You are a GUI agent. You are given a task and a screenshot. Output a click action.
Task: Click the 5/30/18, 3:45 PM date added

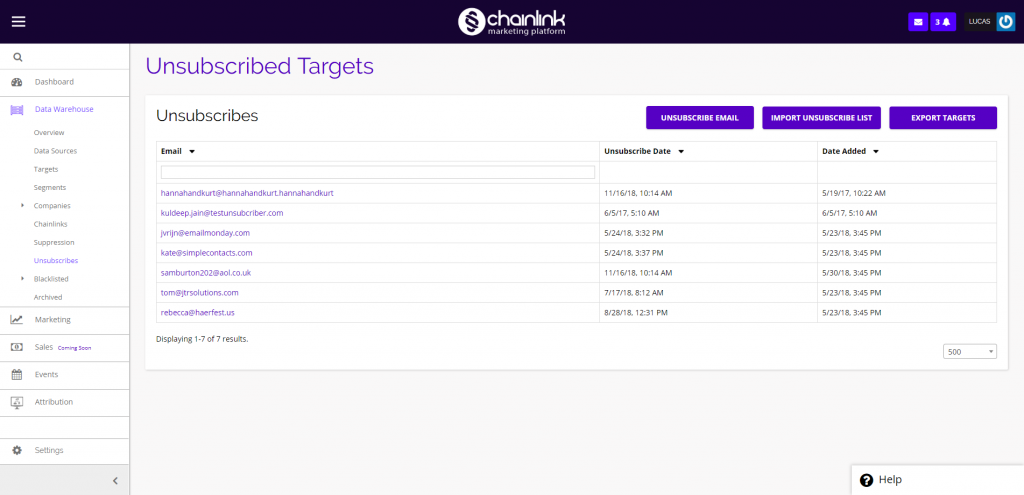point(852,272)
